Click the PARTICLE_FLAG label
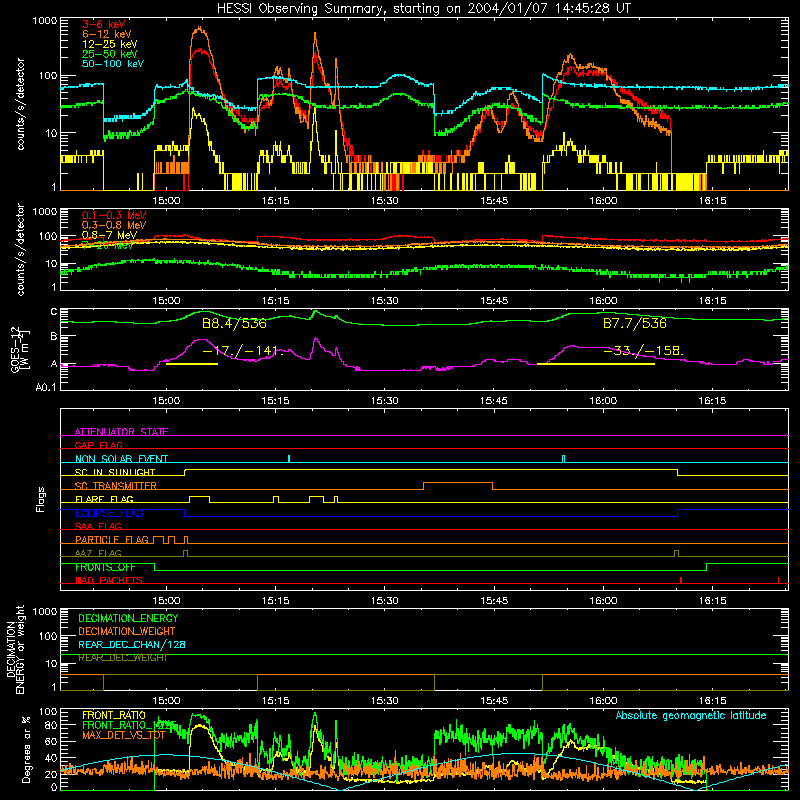The height and width of the screenshot is (800, 800). click(112, 540)
